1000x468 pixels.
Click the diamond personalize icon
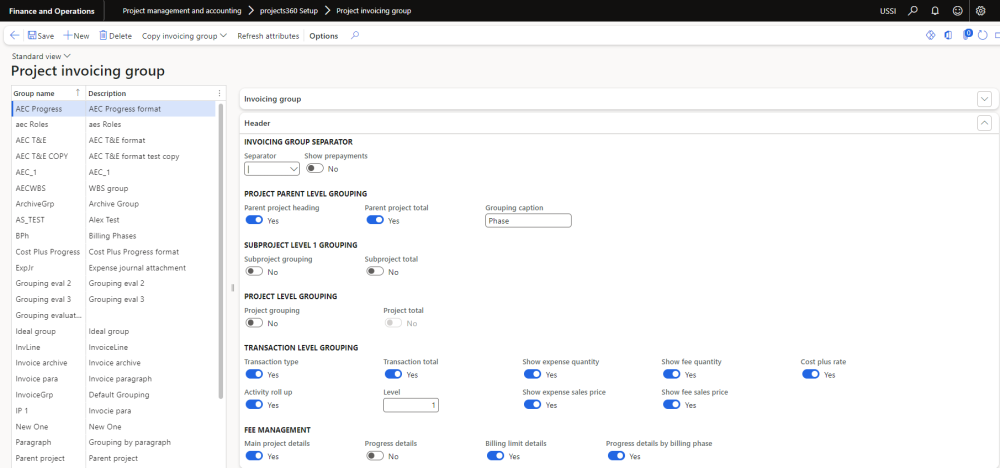[x=930, y=35]
